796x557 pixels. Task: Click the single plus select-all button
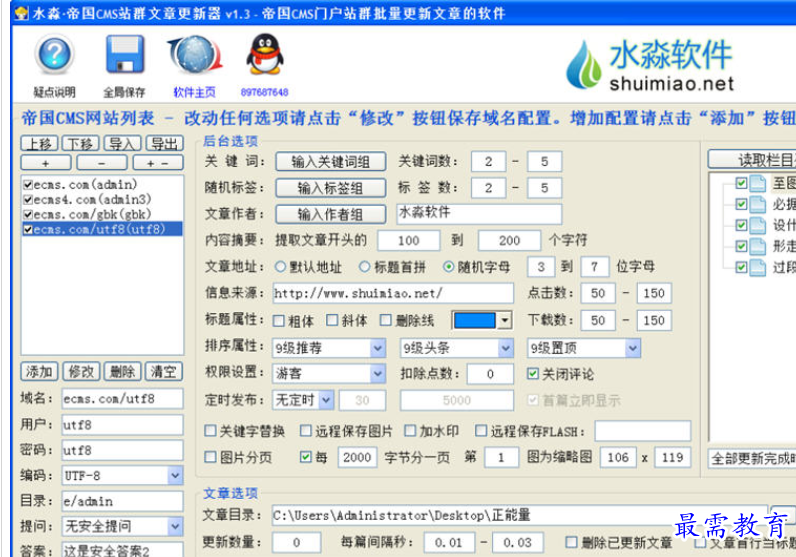pyautogui.click(x=46, y=163)
